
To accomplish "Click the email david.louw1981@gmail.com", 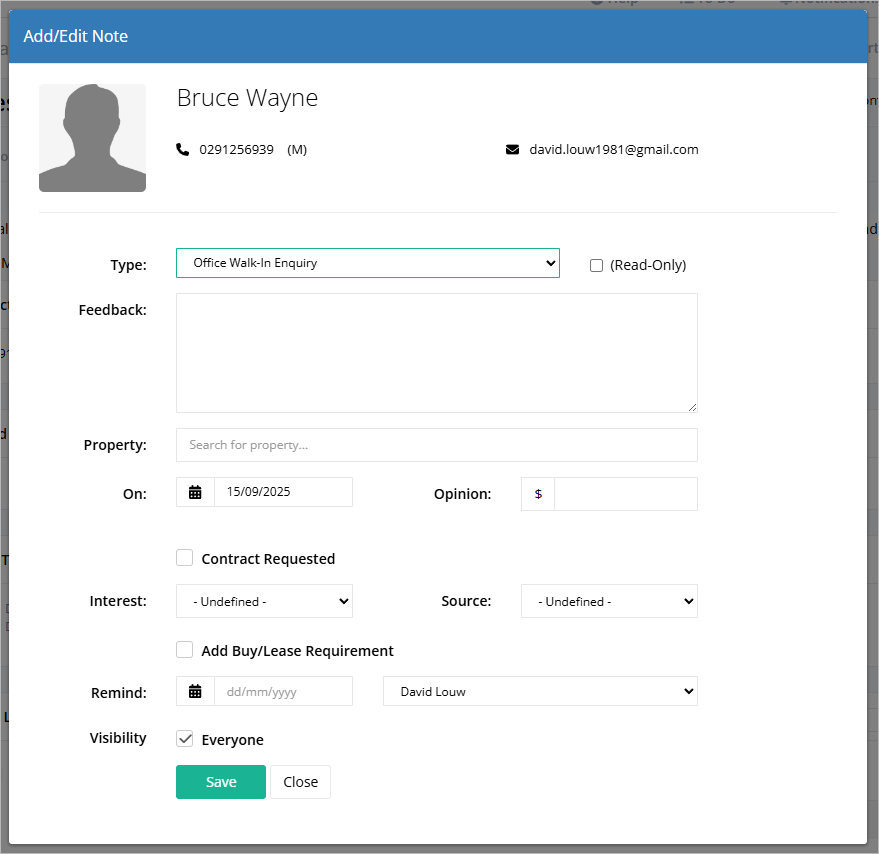I will (614, 150).
